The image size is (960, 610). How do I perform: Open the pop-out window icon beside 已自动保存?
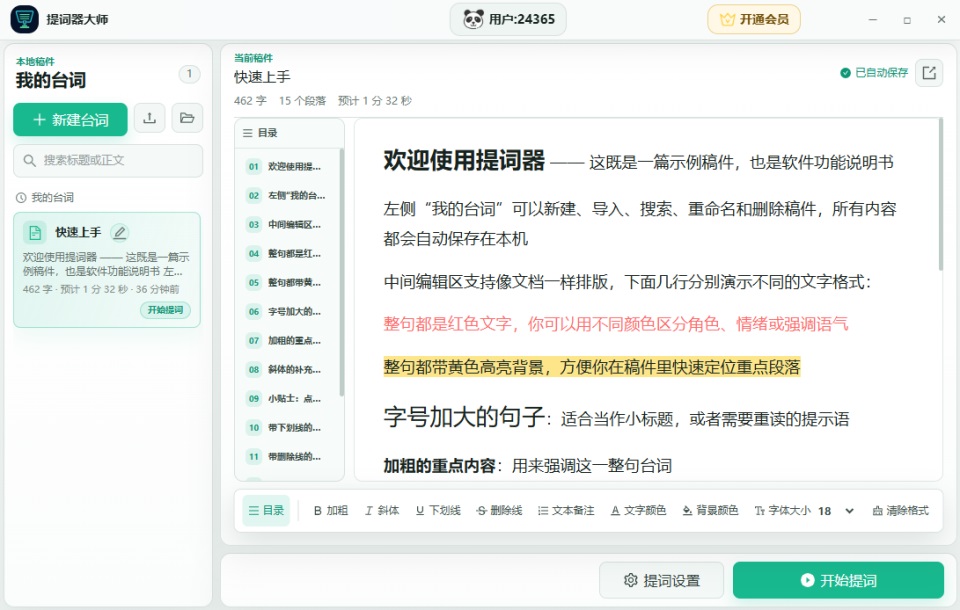(929, 73)
